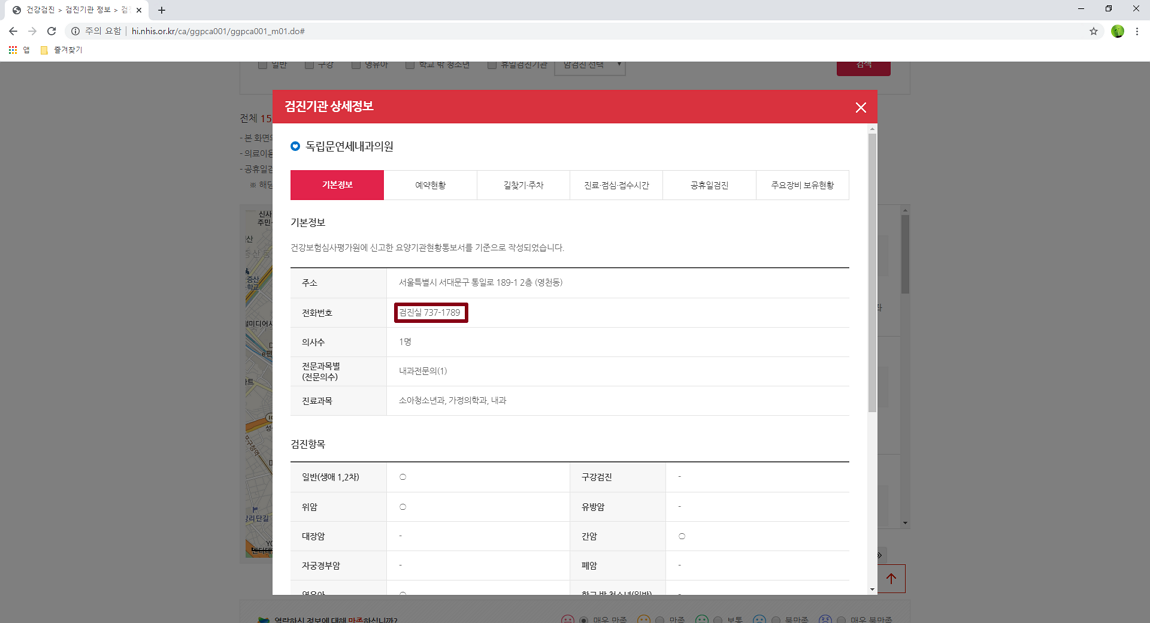
Task: Switch to the 예약현황 tab
Action: point(430,185)
